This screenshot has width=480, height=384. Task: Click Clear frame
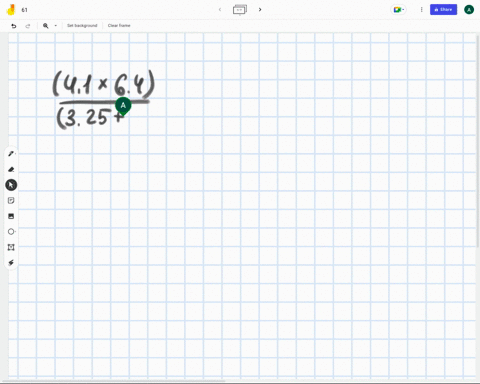coord(119,26)
